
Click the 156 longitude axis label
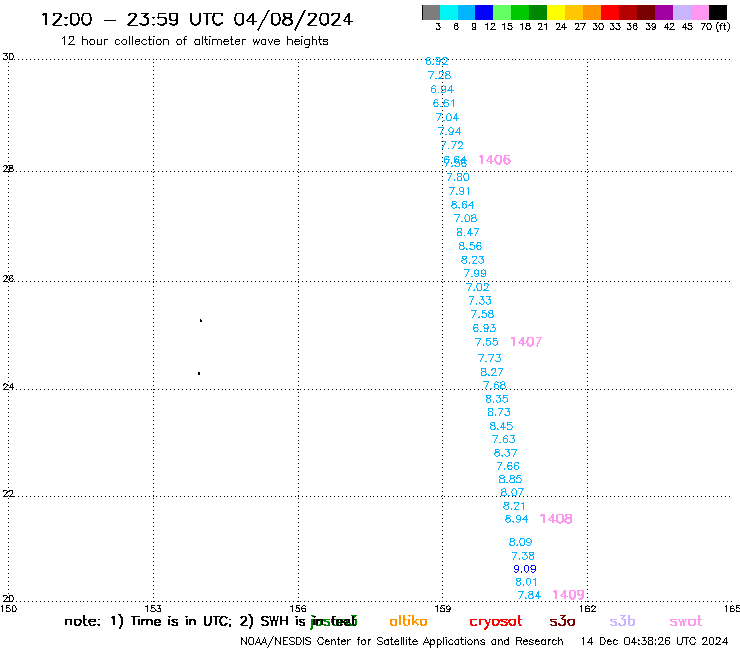click(298, 609)
